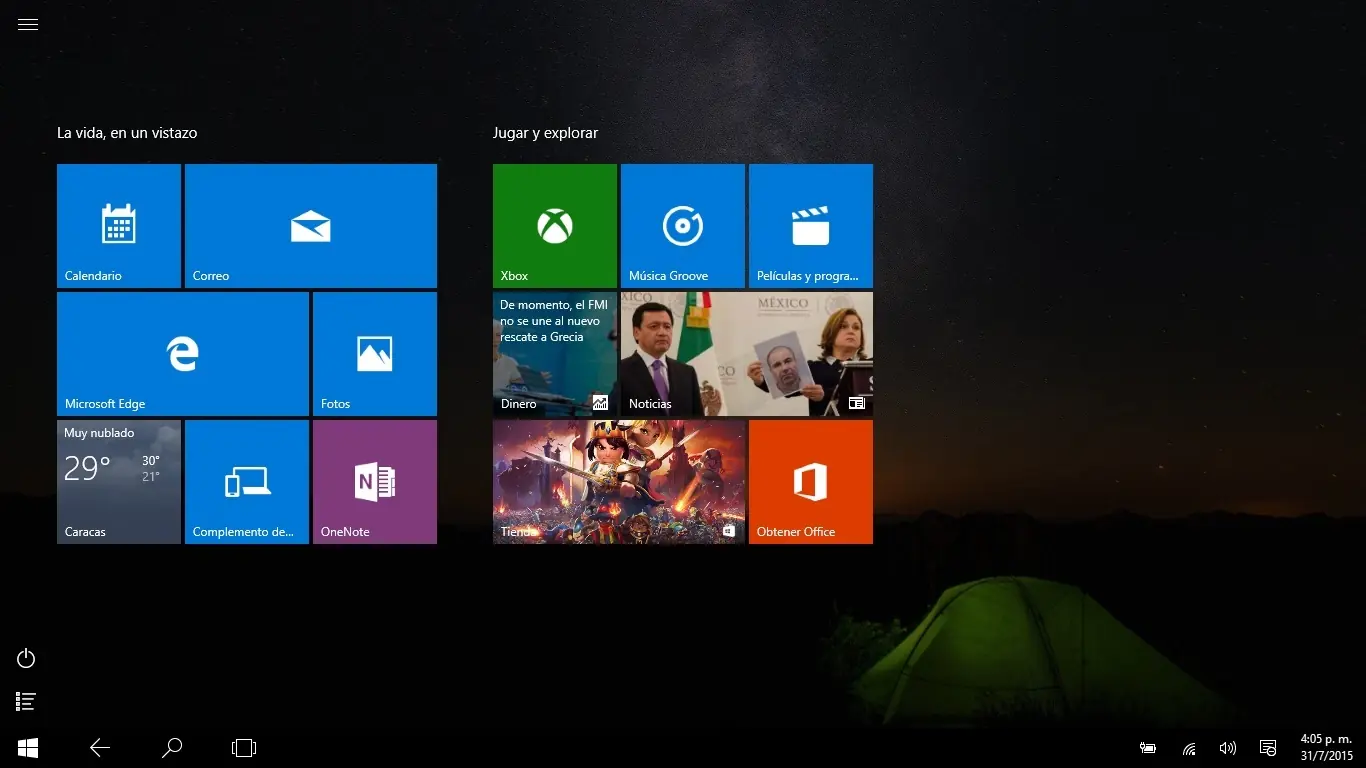Show the all apps list
The height and width of the screenshot is (768, 1366).
click(x=27, y=702)
